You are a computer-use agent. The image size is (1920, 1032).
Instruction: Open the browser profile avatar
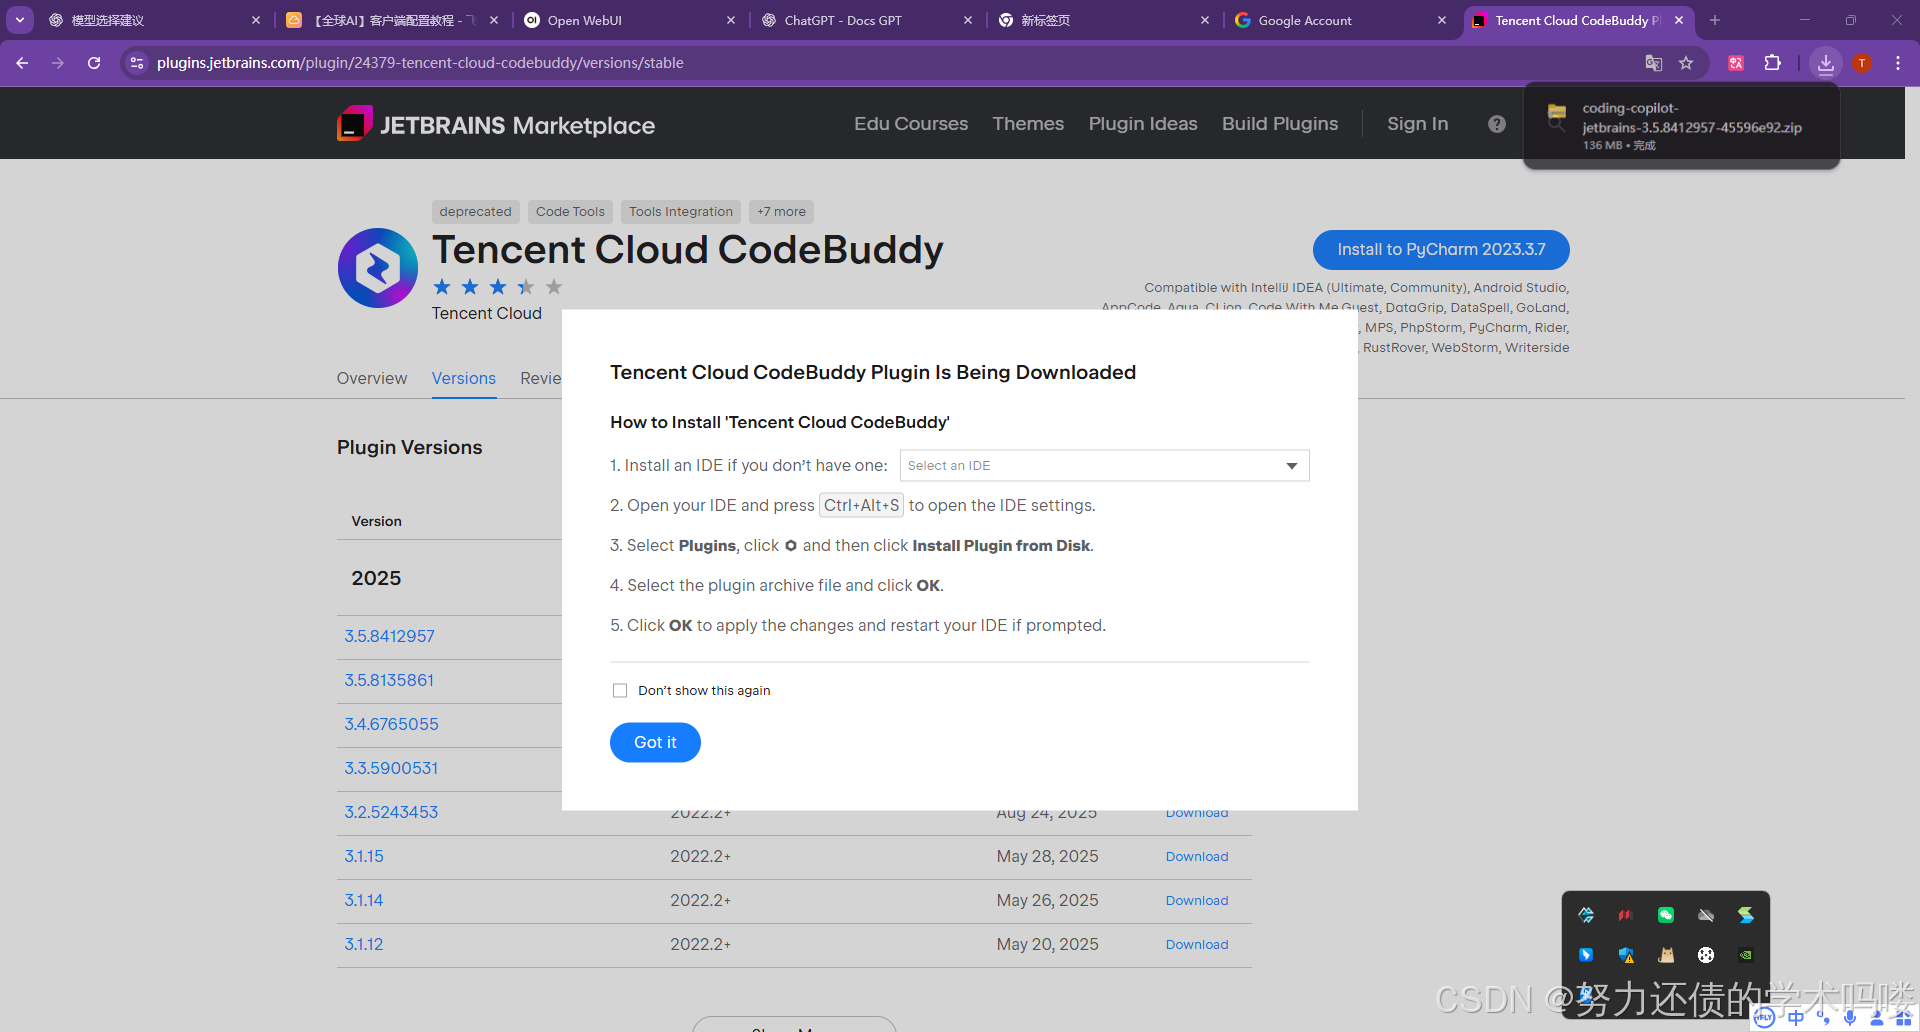[x=1862, y=63]
